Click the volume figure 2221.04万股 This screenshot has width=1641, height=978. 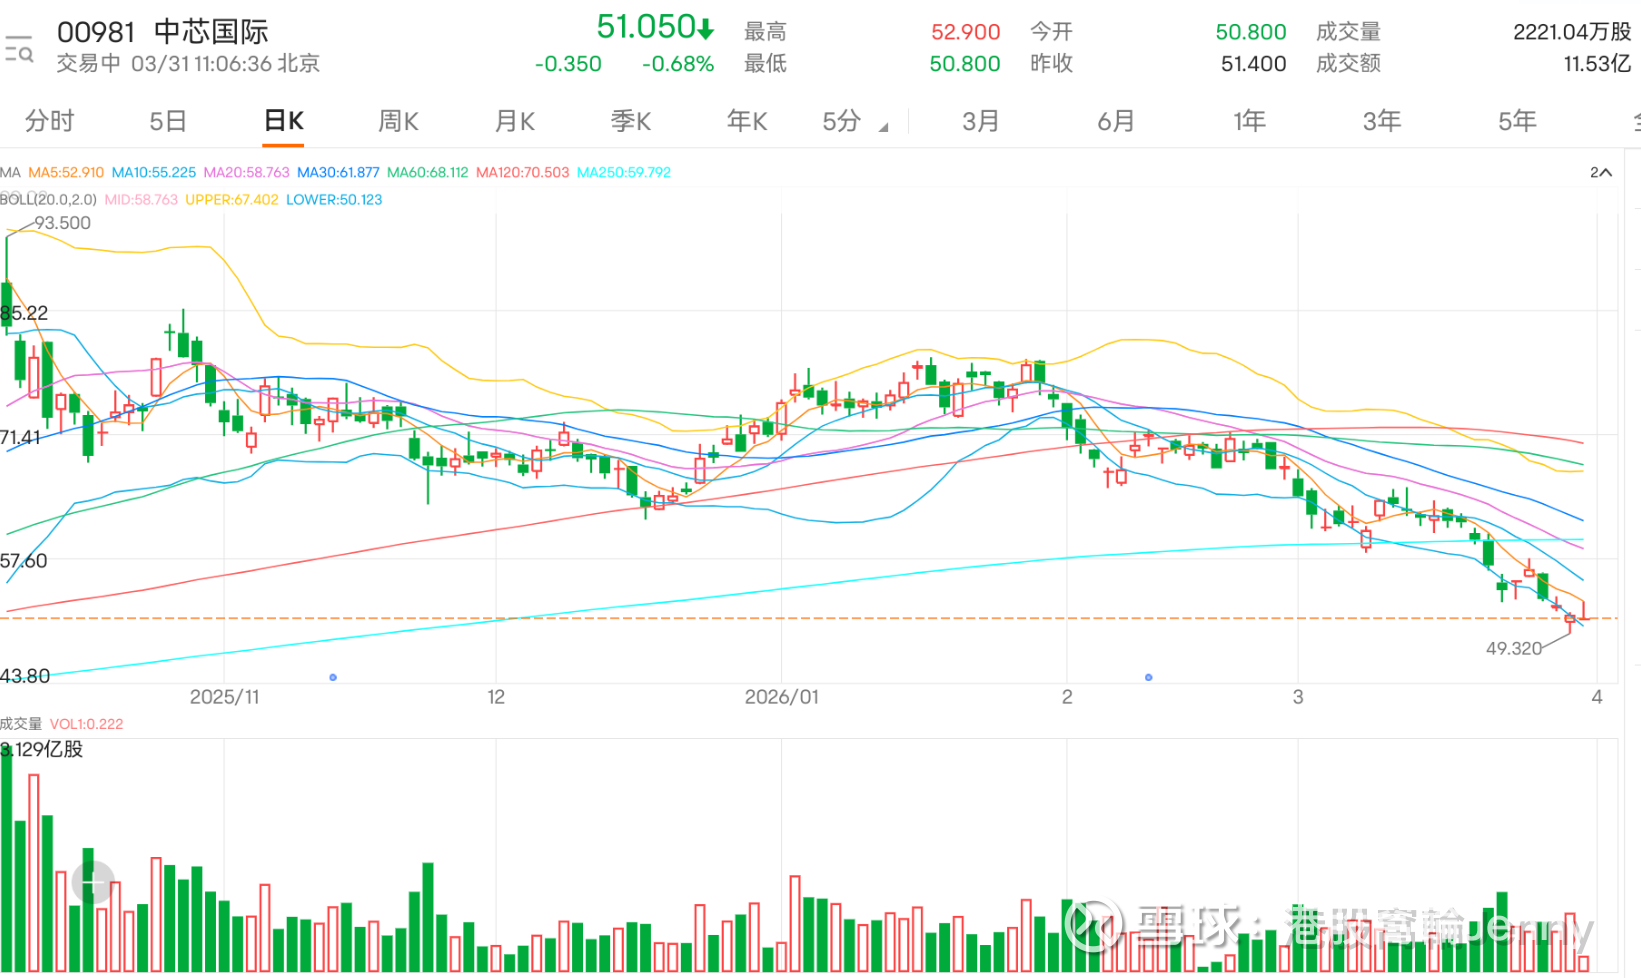coord(1572,32)
